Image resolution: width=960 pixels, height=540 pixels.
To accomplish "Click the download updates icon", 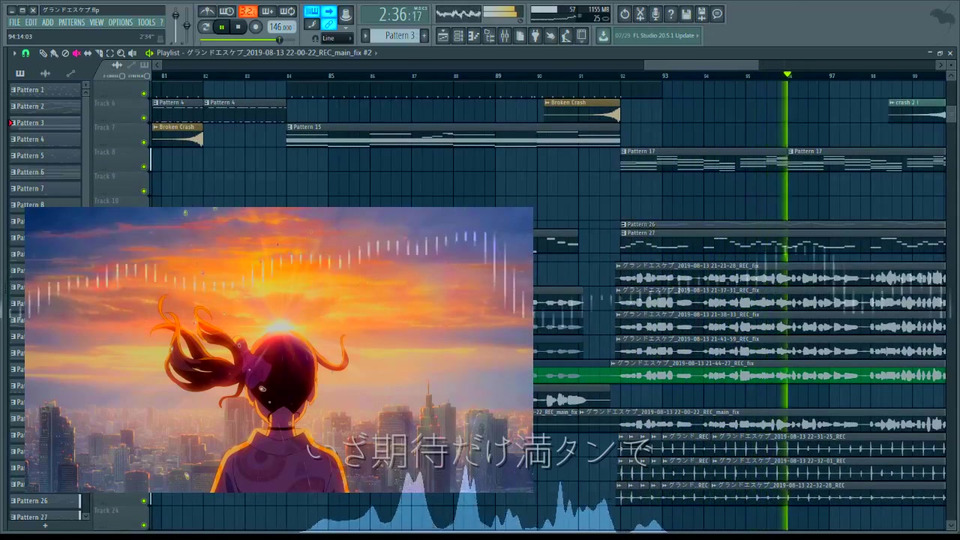I will [603, 36].
